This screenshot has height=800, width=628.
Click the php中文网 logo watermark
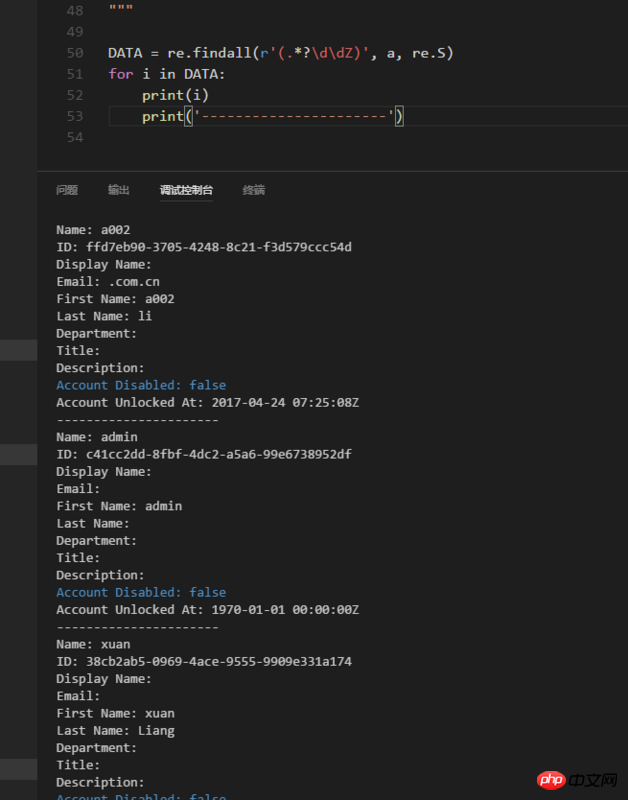coord(577,780)
